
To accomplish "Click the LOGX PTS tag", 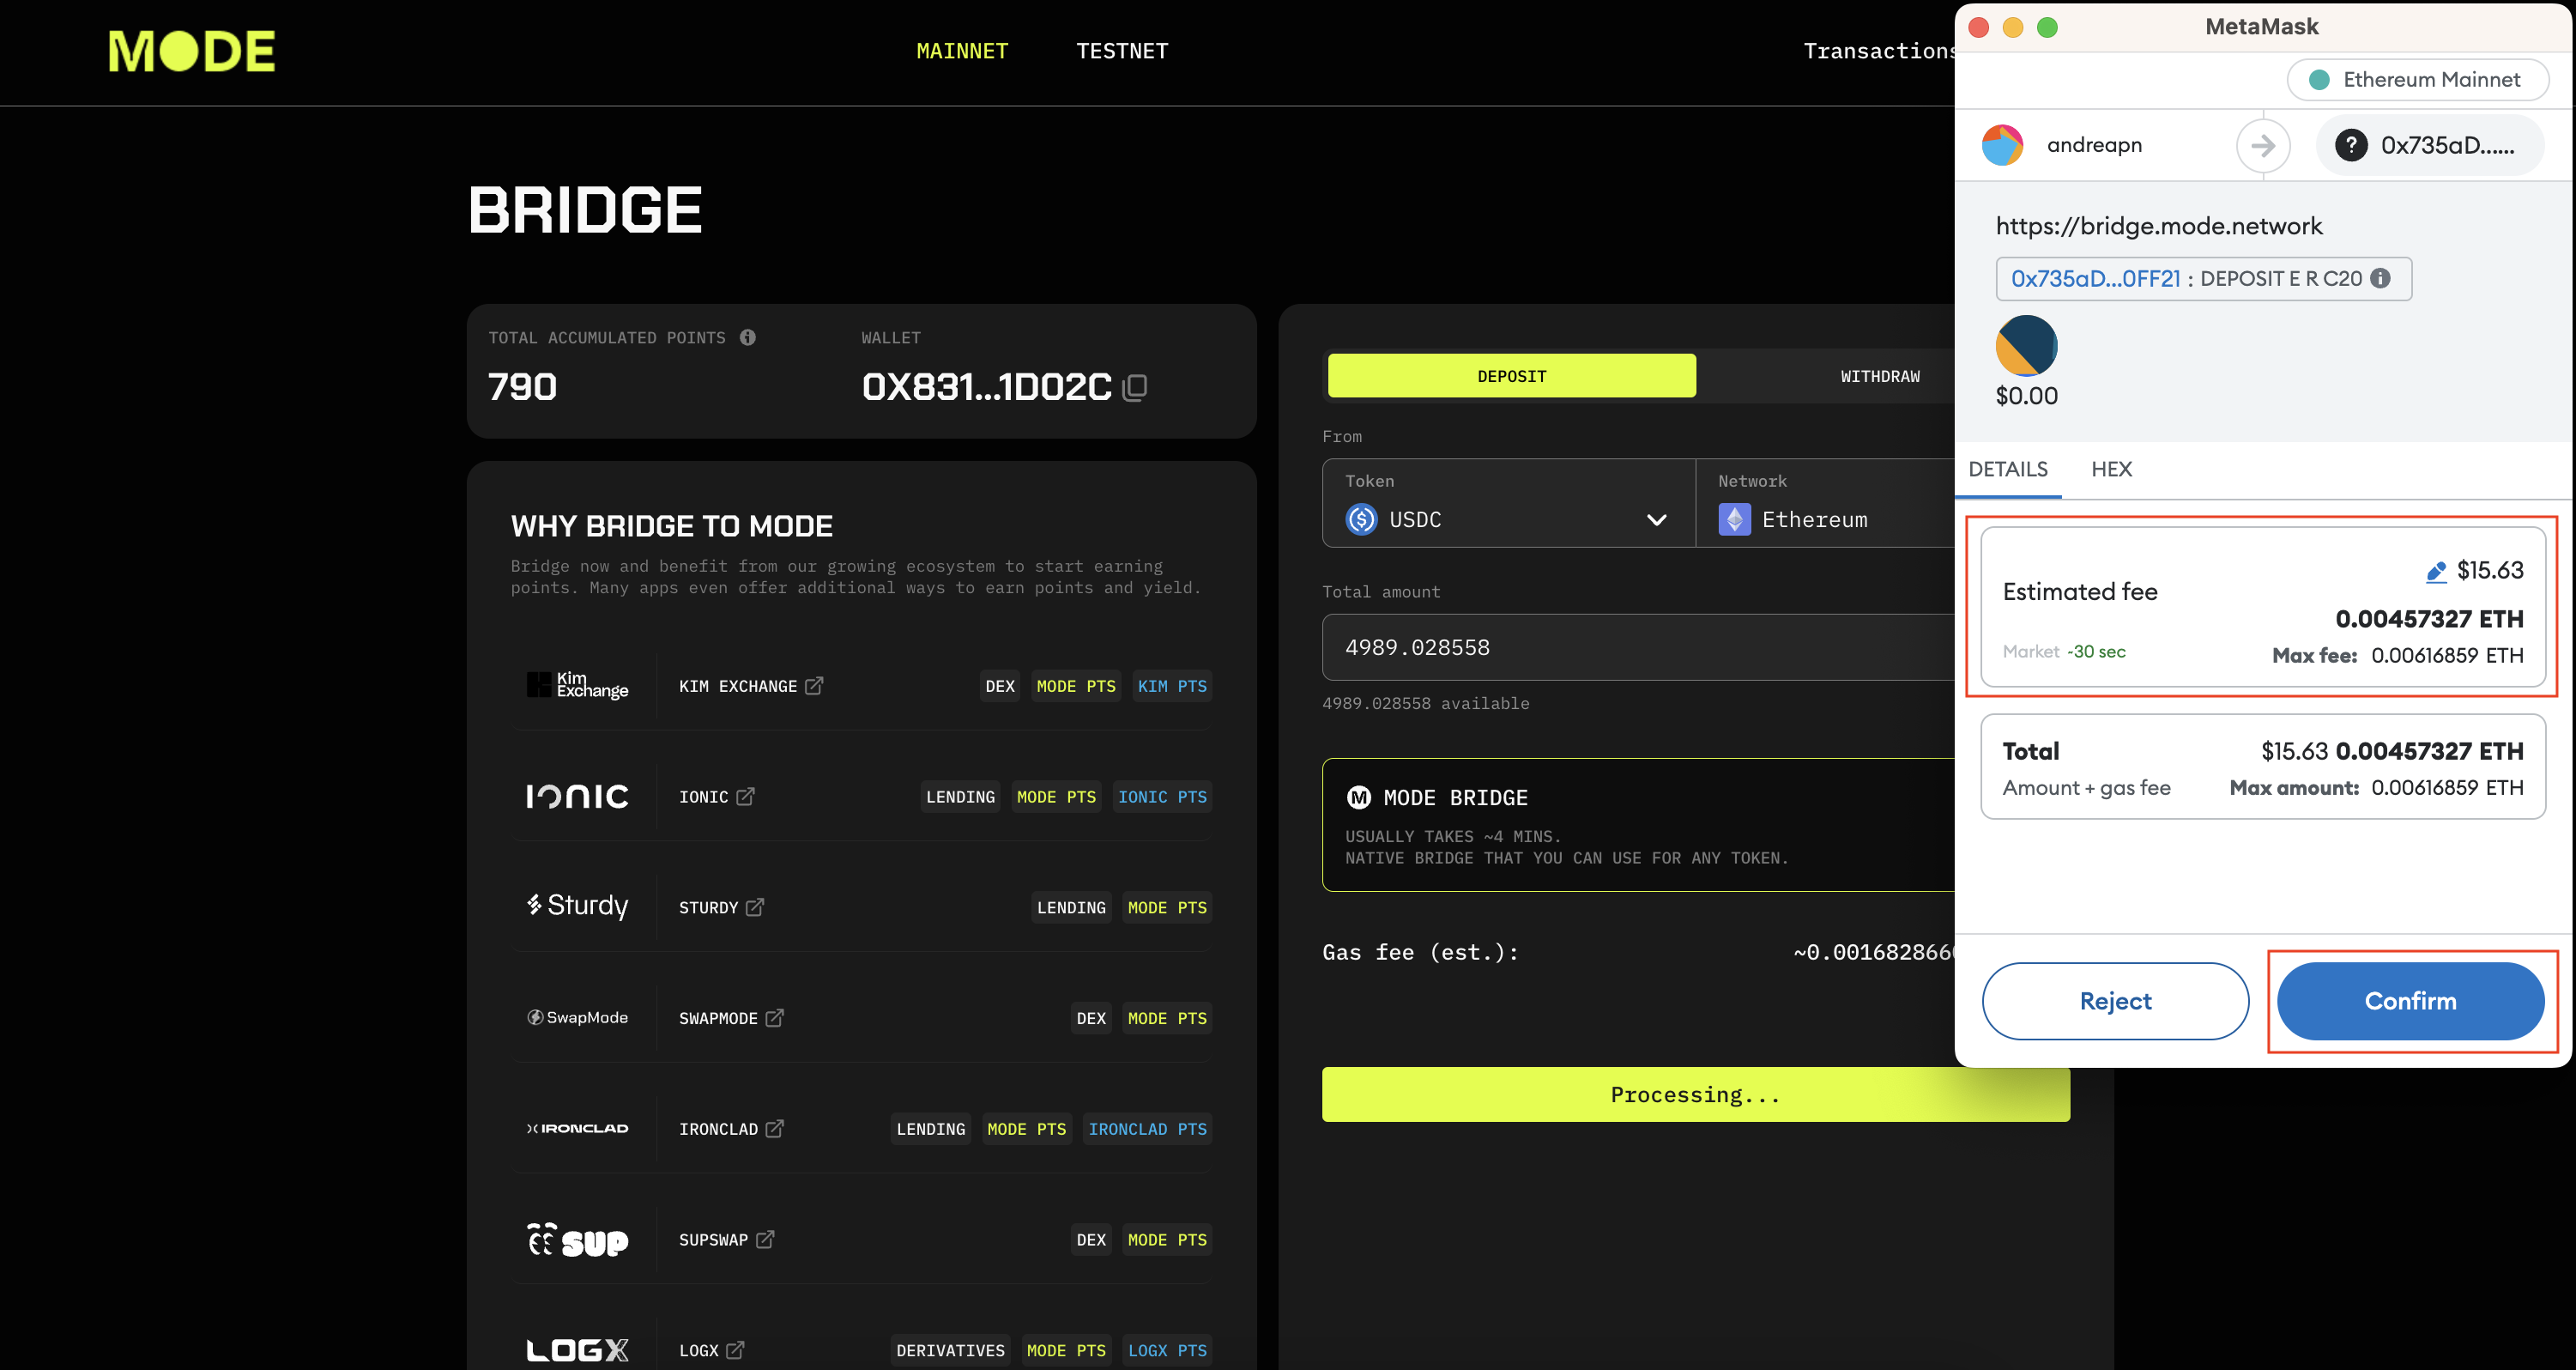I will click(x=1167, y=1350).
